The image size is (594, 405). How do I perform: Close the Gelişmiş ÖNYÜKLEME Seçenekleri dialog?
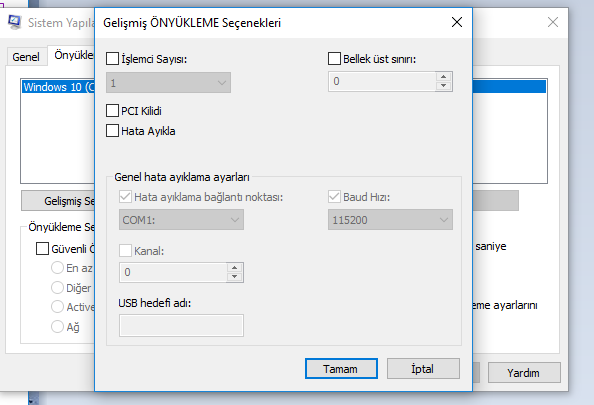(457, 22)
